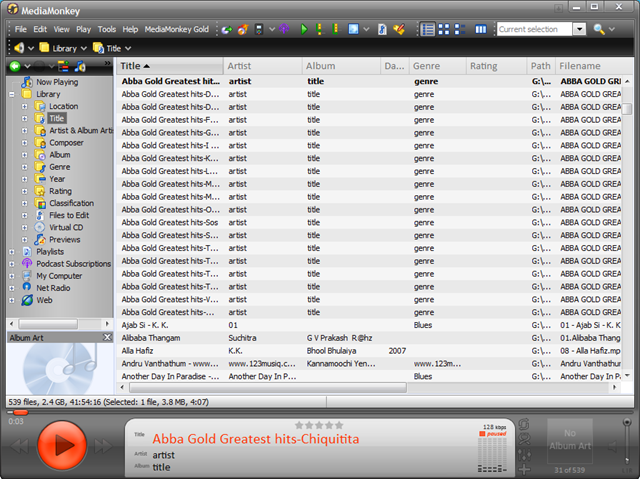Open the Current selection combo box dropdown
This screenshot has width=640, height=479.
point(579,29)
